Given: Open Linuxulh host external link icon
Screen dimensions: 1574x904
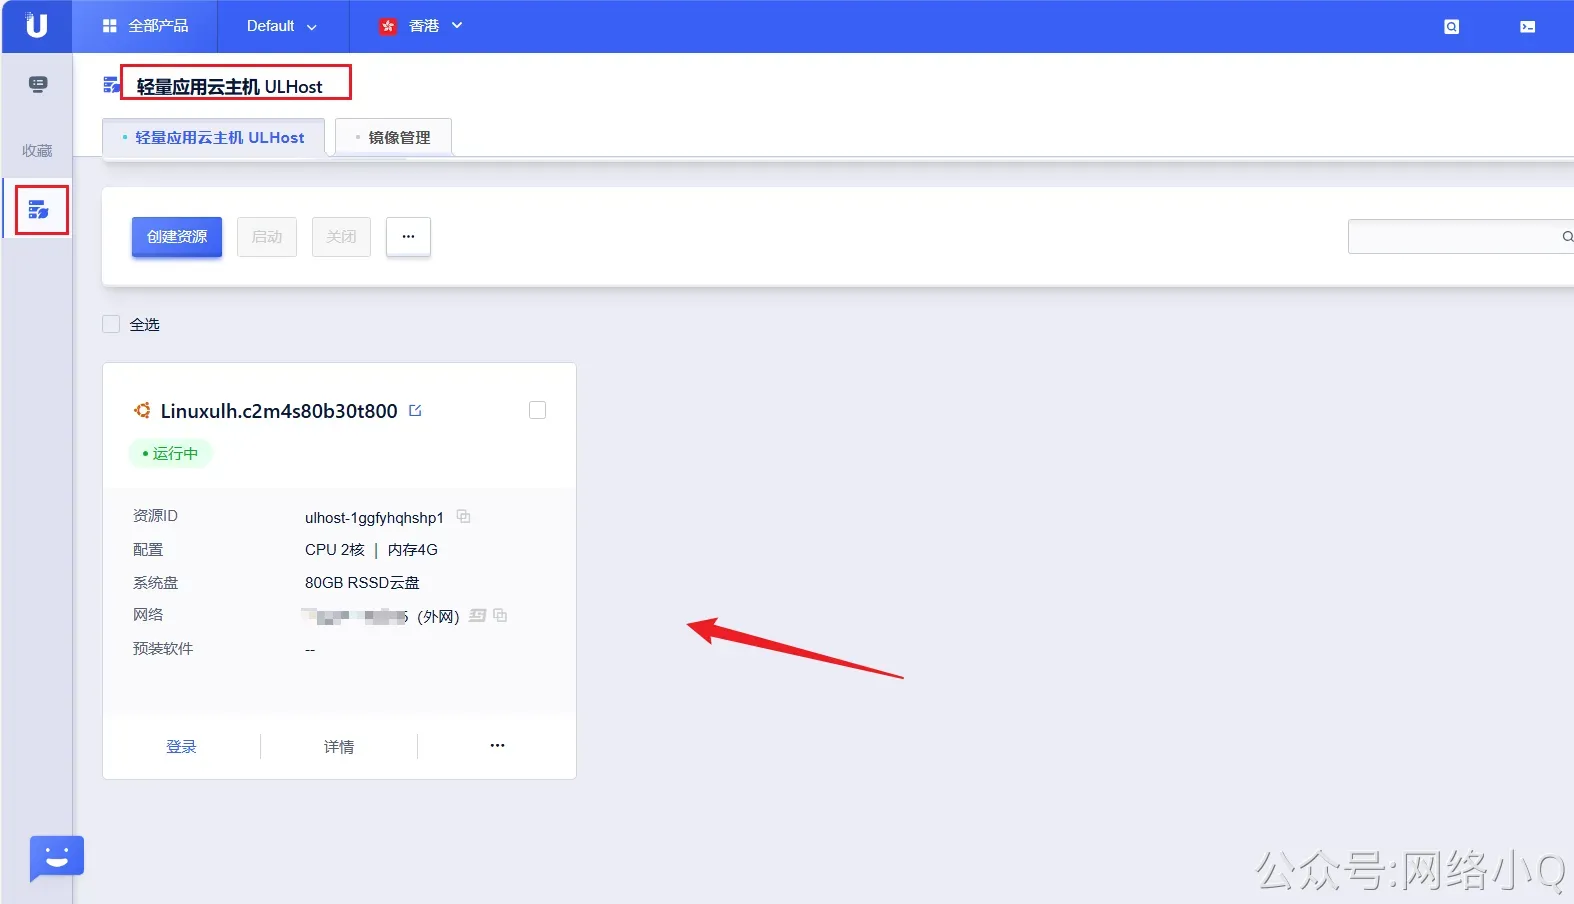Looking at the screenshot, I should point(416,411).
